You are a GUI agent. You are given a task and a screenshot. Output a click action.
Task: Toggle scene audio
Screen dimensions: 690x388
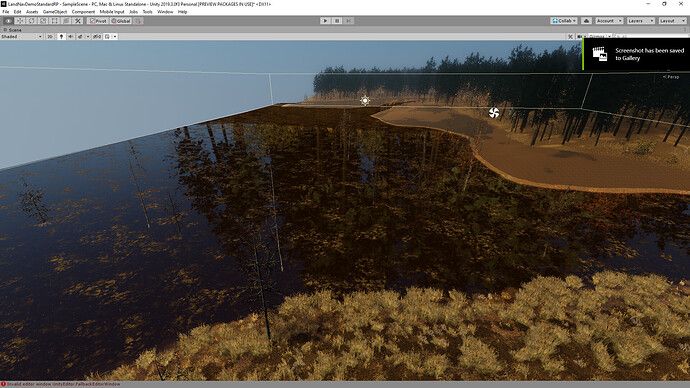point(70,37)
